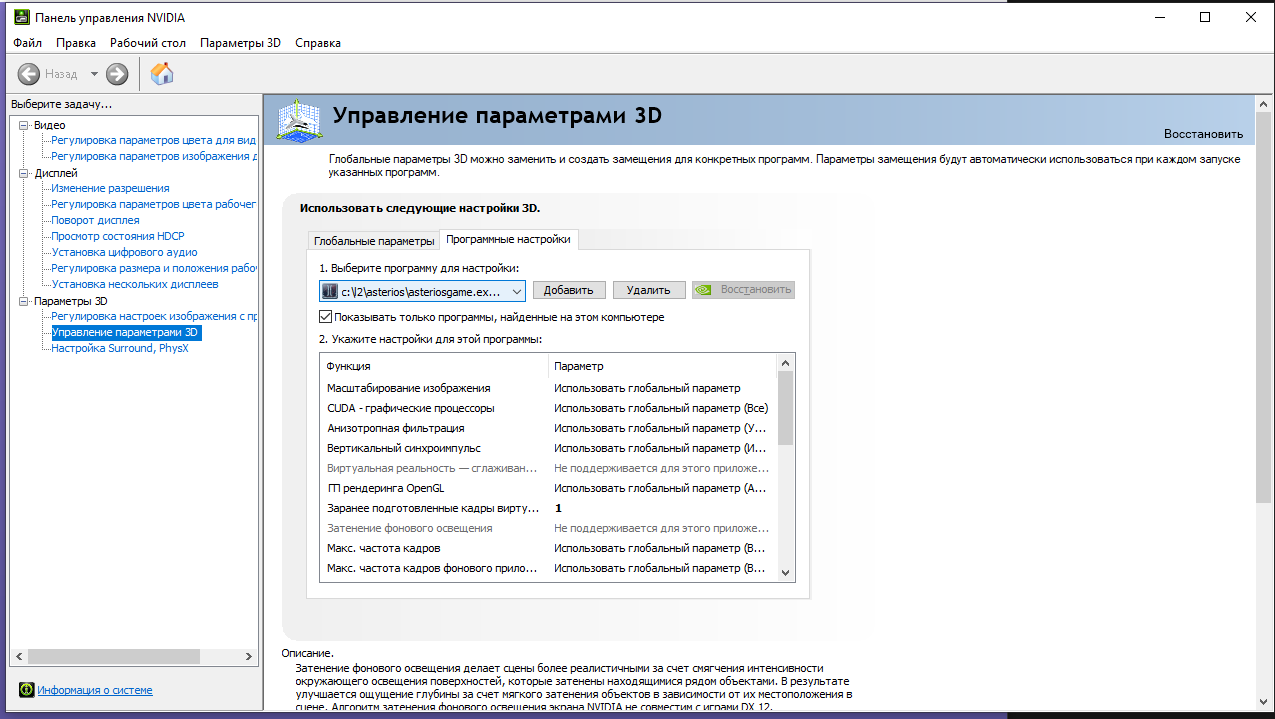Click the asteriosgame program icon in combo box

pos(330,290)
